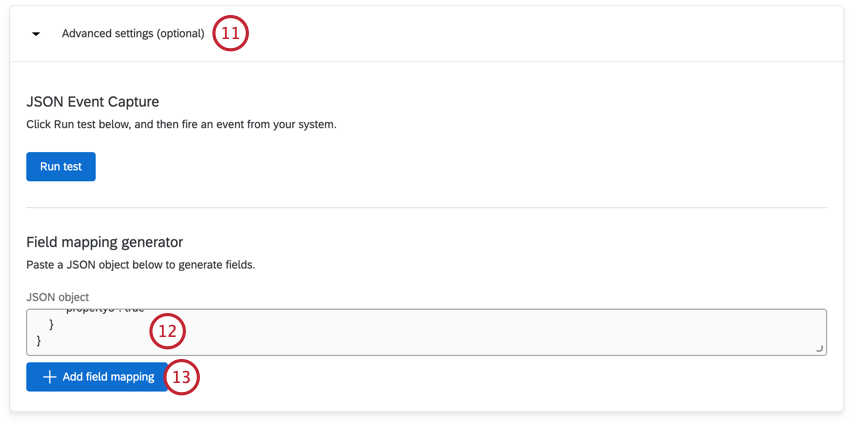Collapse the Advanced settings section arrow
This screenshot has width=850, height=425.
[36, 34]
